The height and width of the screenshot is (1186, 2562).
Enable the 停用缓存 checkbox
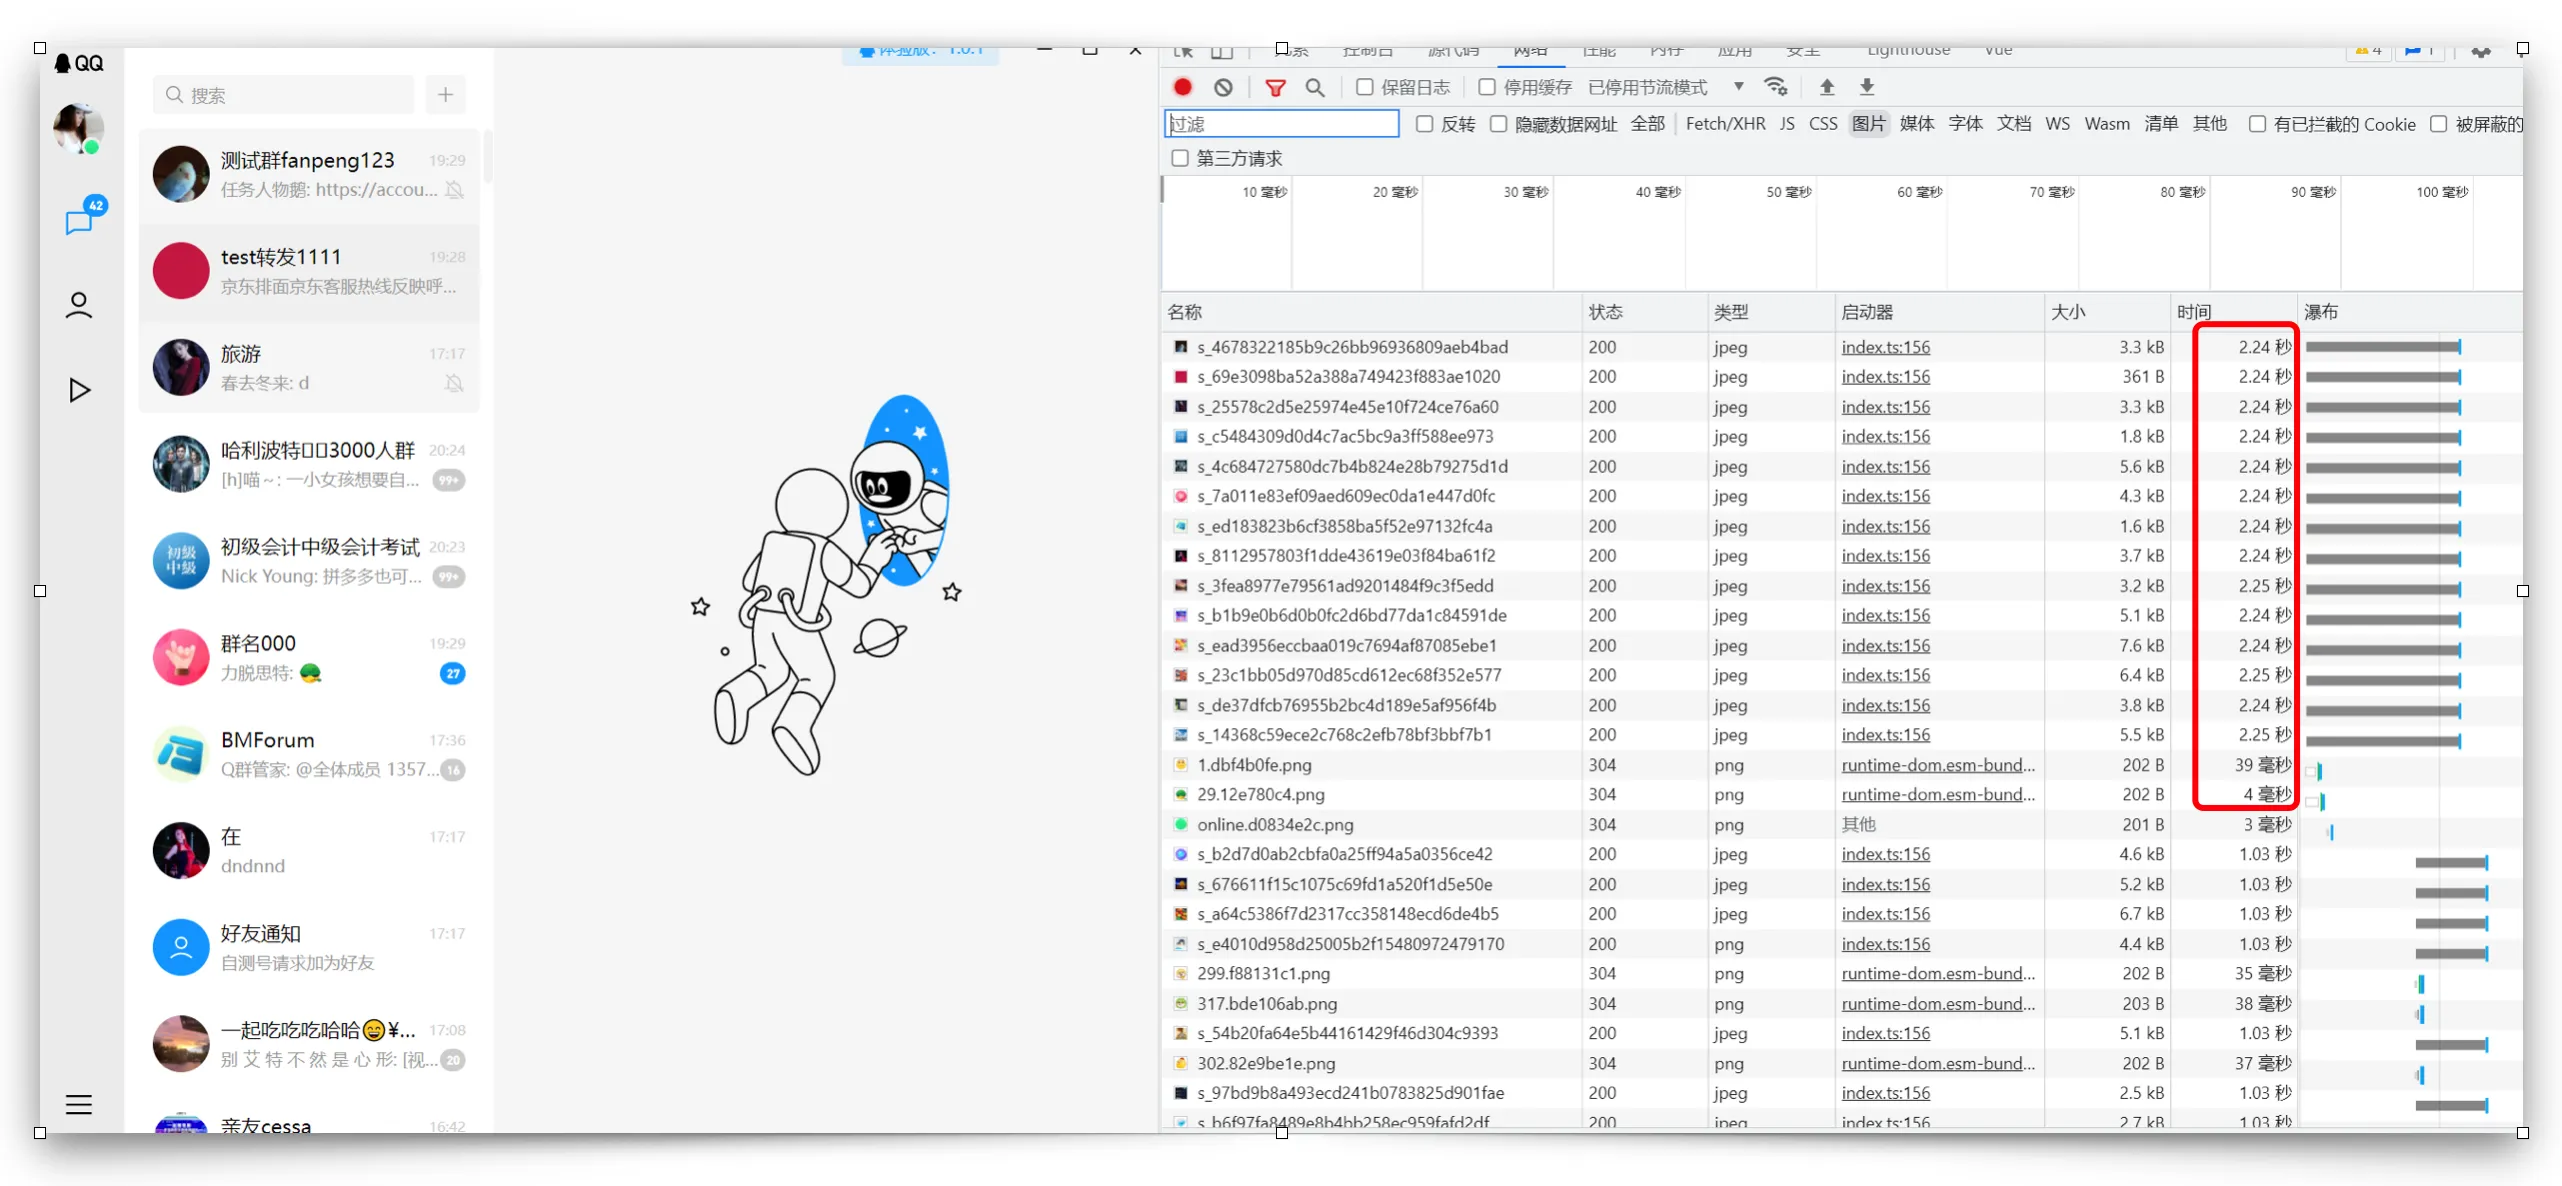1486,87
